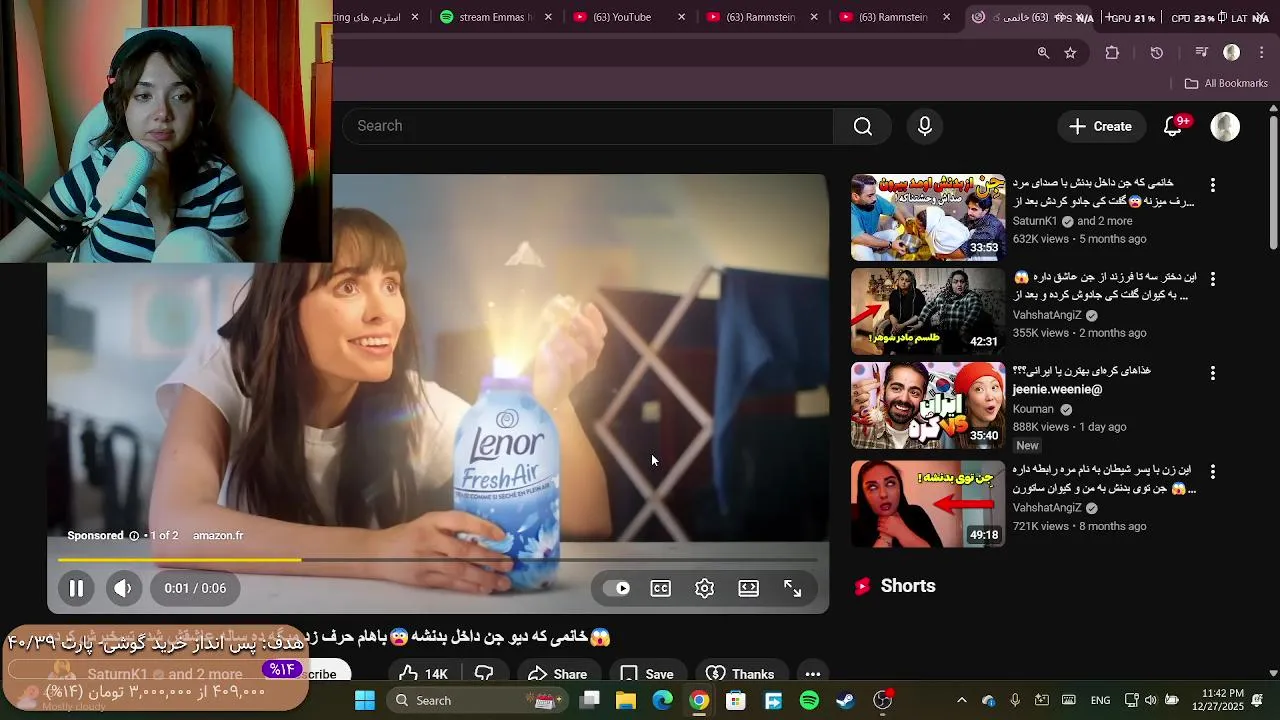Open the 33:53 SaturnK1 video thumbnail
Viewport: 1280px width, 720px height.
coord(928,218)
